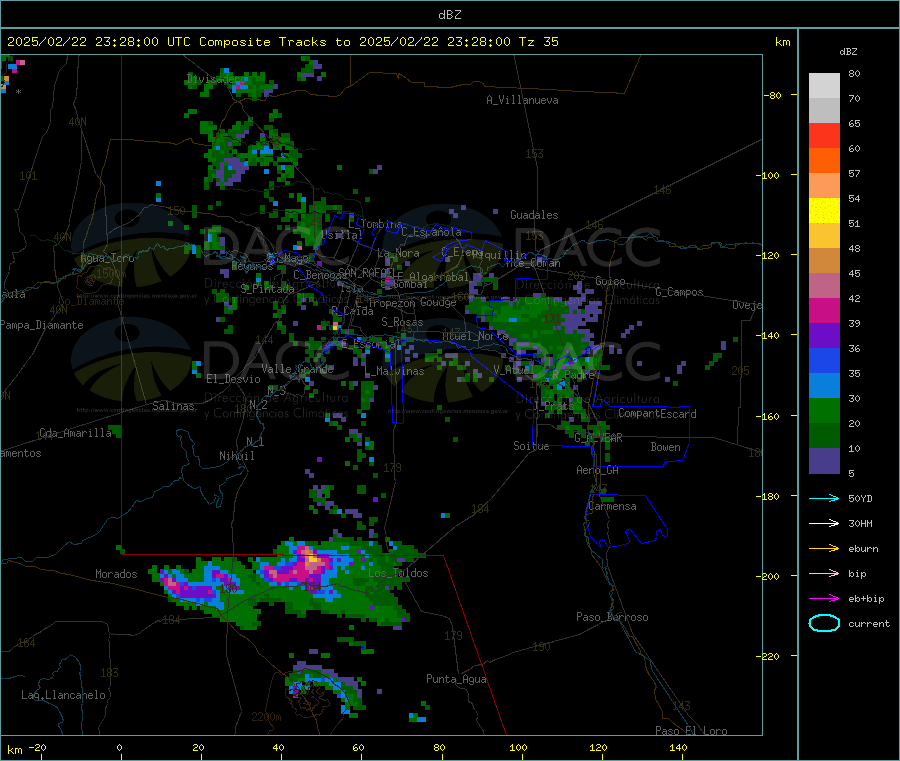This screenshot has height=761, width=900.
Task: Select the magenta 39-42 dBZ legend swatch
Action: point(824,310)
